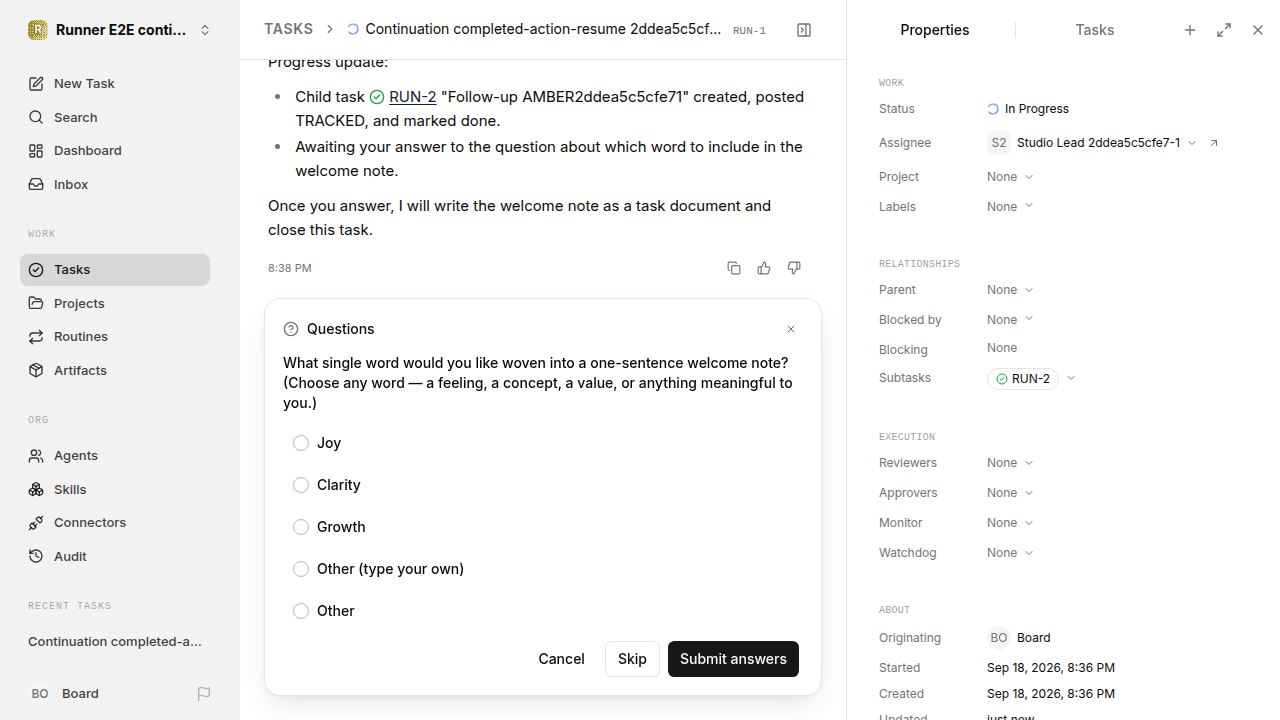
Task: Give thumbs down to the progress update
Action: 794,268
